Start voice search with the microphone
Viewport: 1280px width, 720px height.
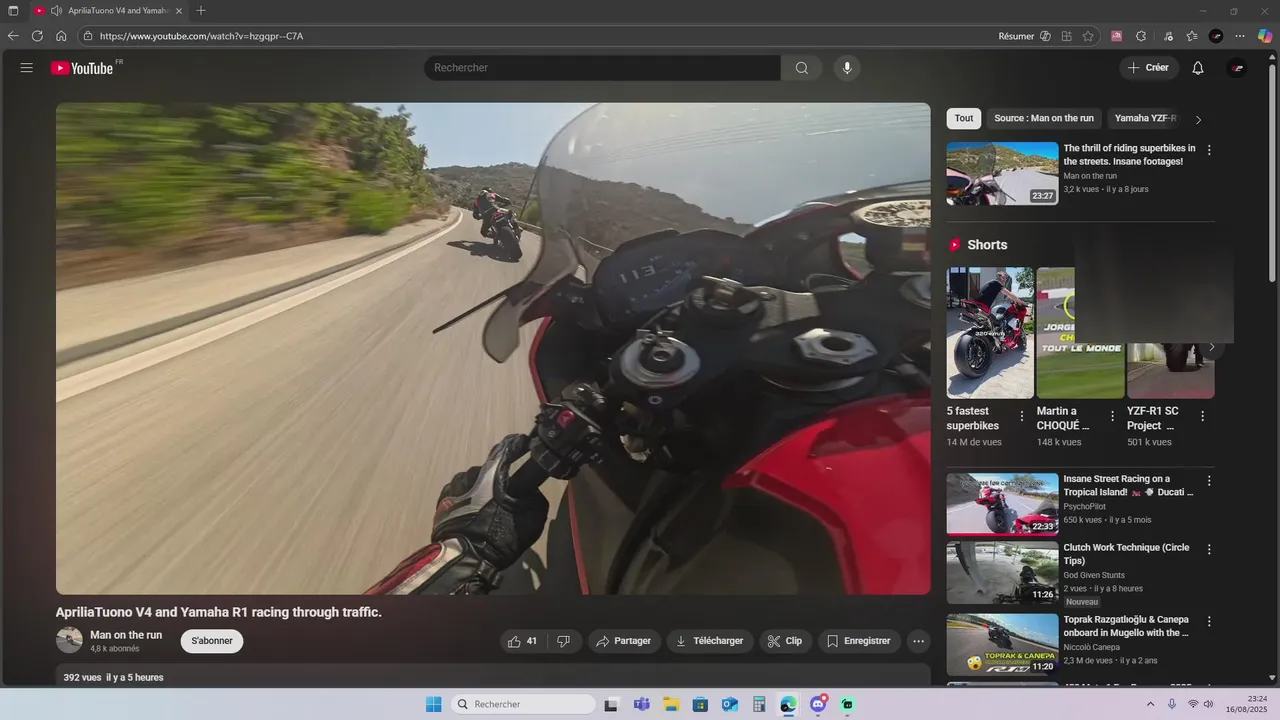847,68
